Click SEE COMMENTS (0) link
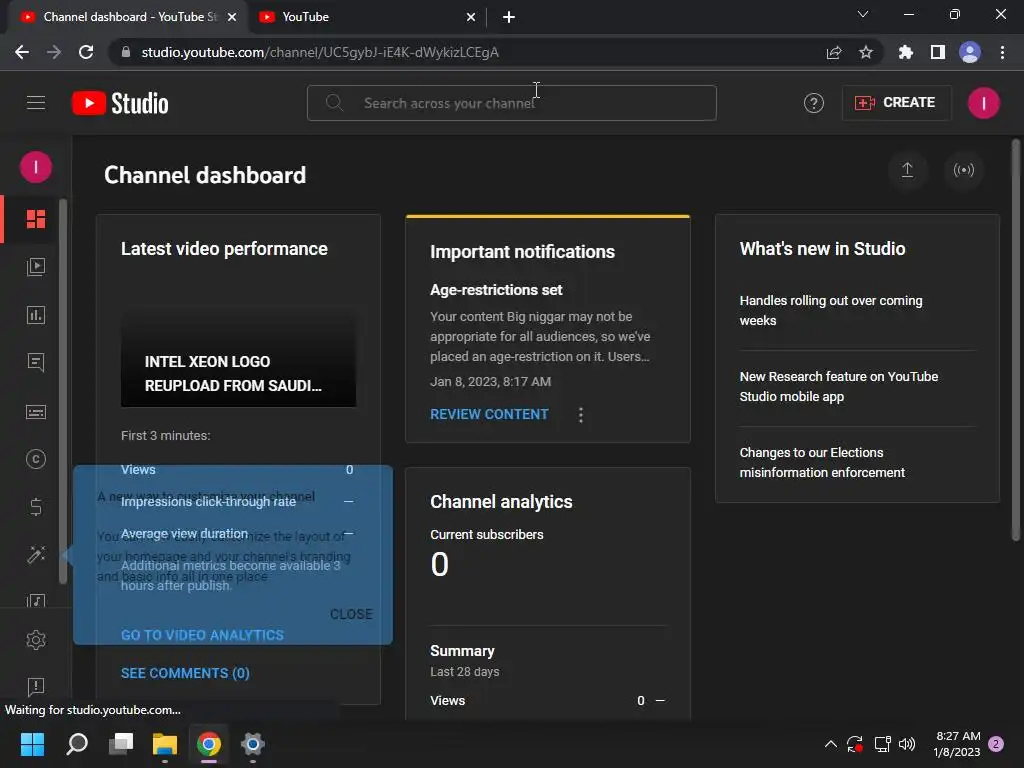 185,673
